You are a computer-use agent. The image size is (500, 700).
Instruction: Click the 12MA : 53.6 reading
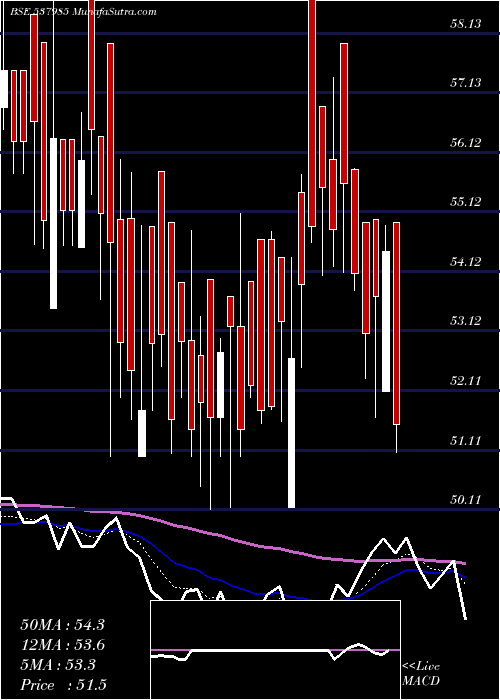(62, 646)
